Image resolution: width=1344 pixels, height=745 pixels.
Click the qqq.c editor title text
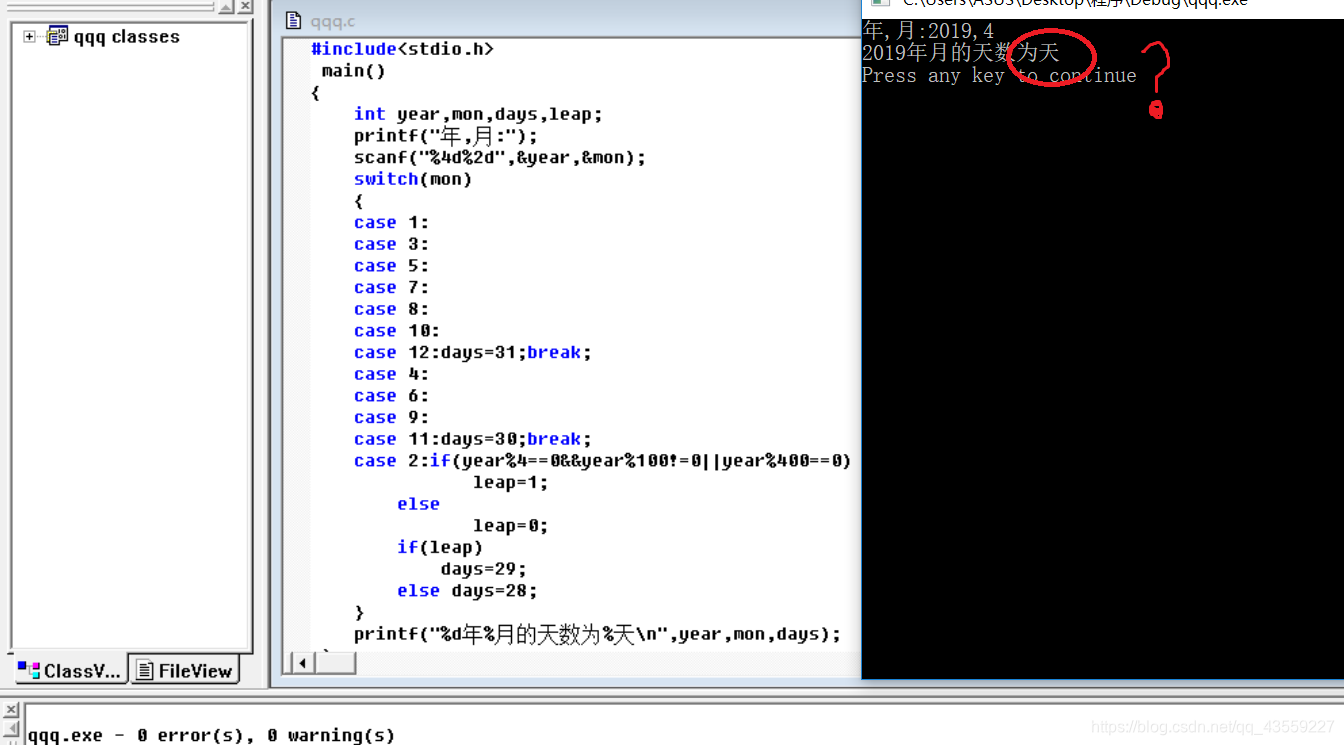tap(332, 22)
